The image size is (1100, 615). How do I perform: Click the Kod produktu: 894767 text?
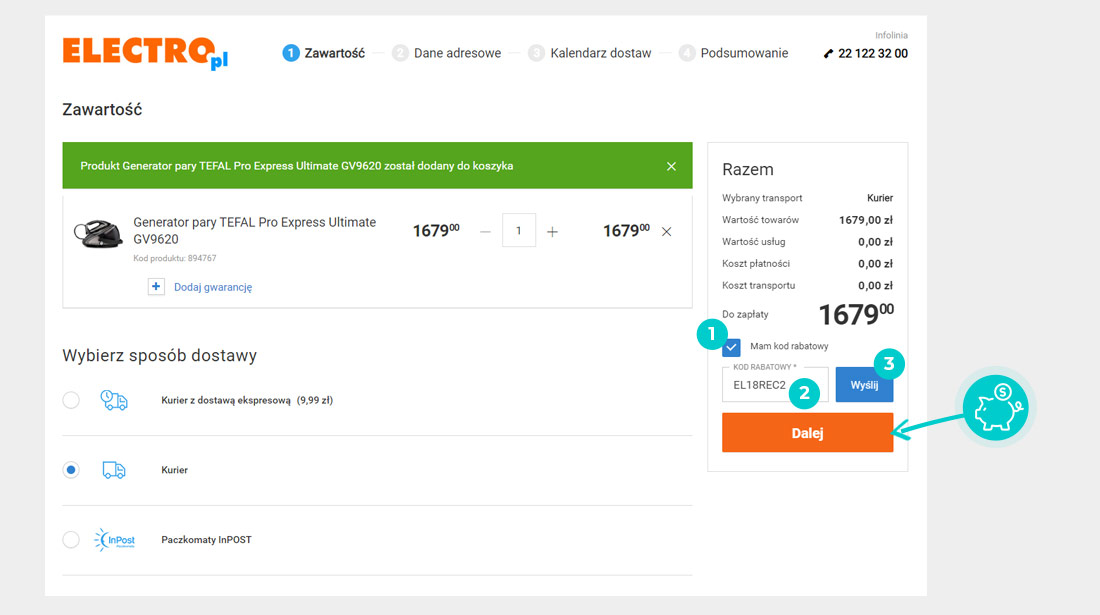point(175,258)
